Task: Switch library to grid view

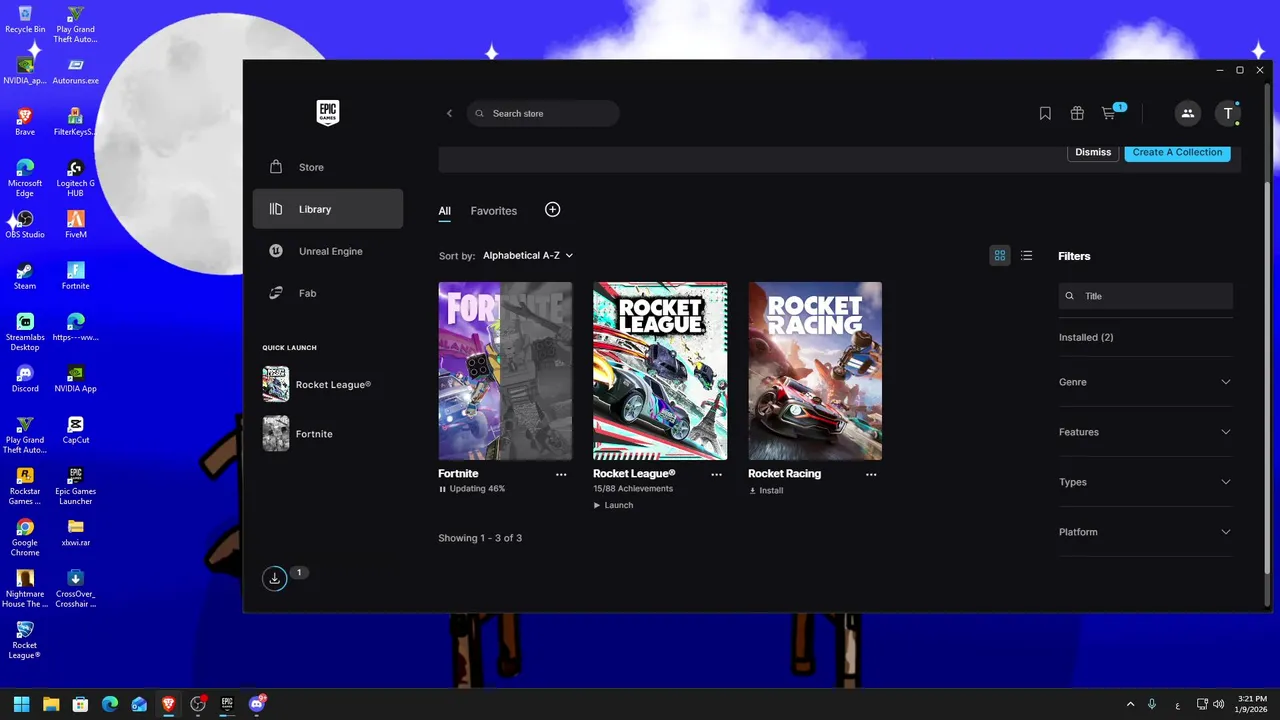Action: click(x=999, y=256)
